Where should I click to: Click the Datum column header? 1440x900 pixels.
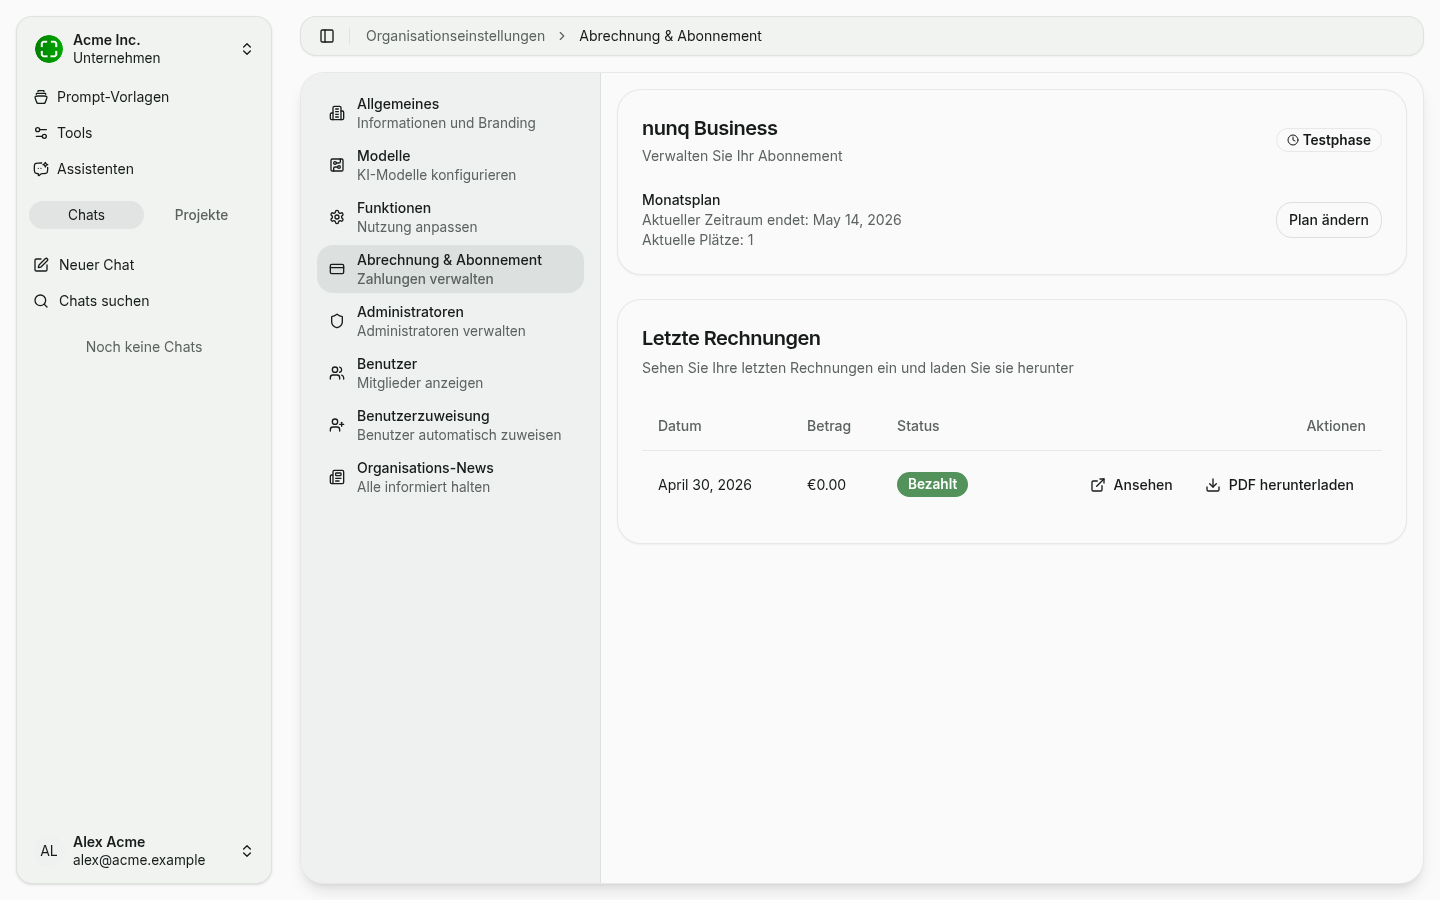point(679,426)
